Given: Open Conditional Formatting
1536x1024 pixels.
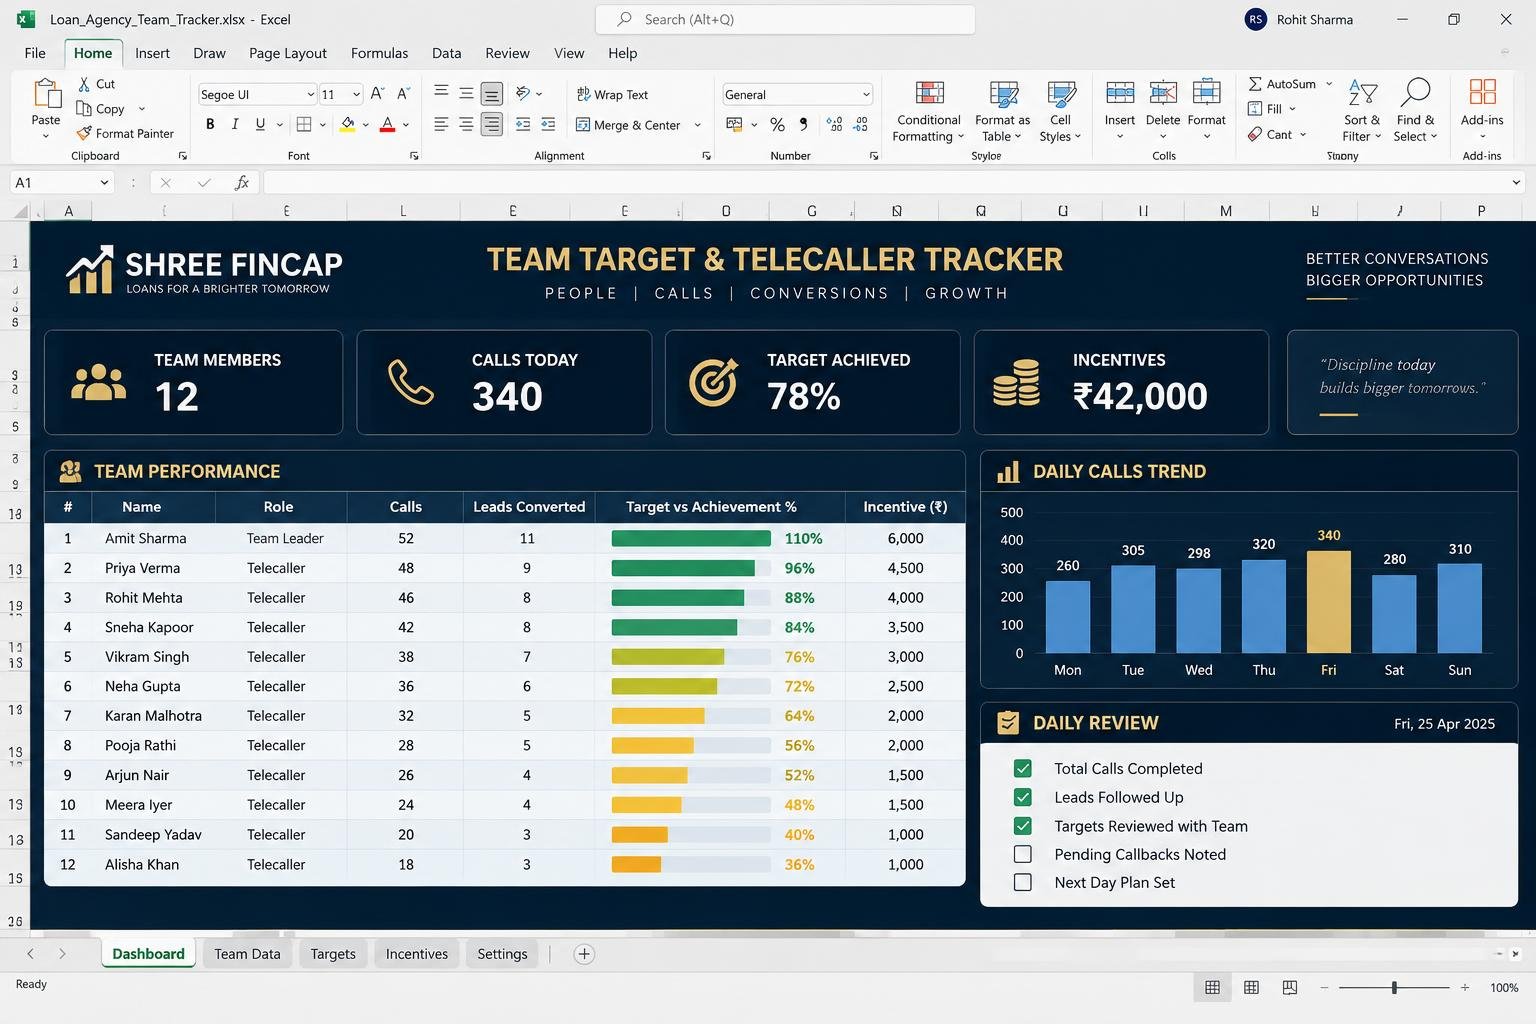Looking at the screenshot, I should [929, 112].
